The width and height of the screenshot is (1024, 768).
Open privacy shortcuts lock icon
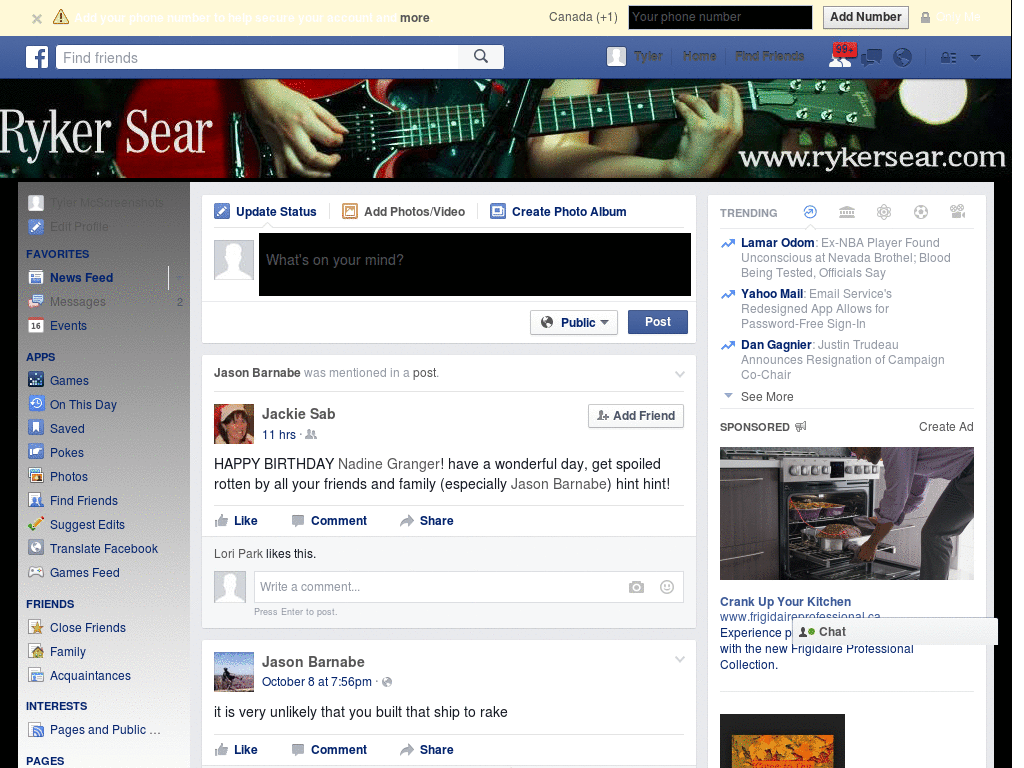[948, 57]
